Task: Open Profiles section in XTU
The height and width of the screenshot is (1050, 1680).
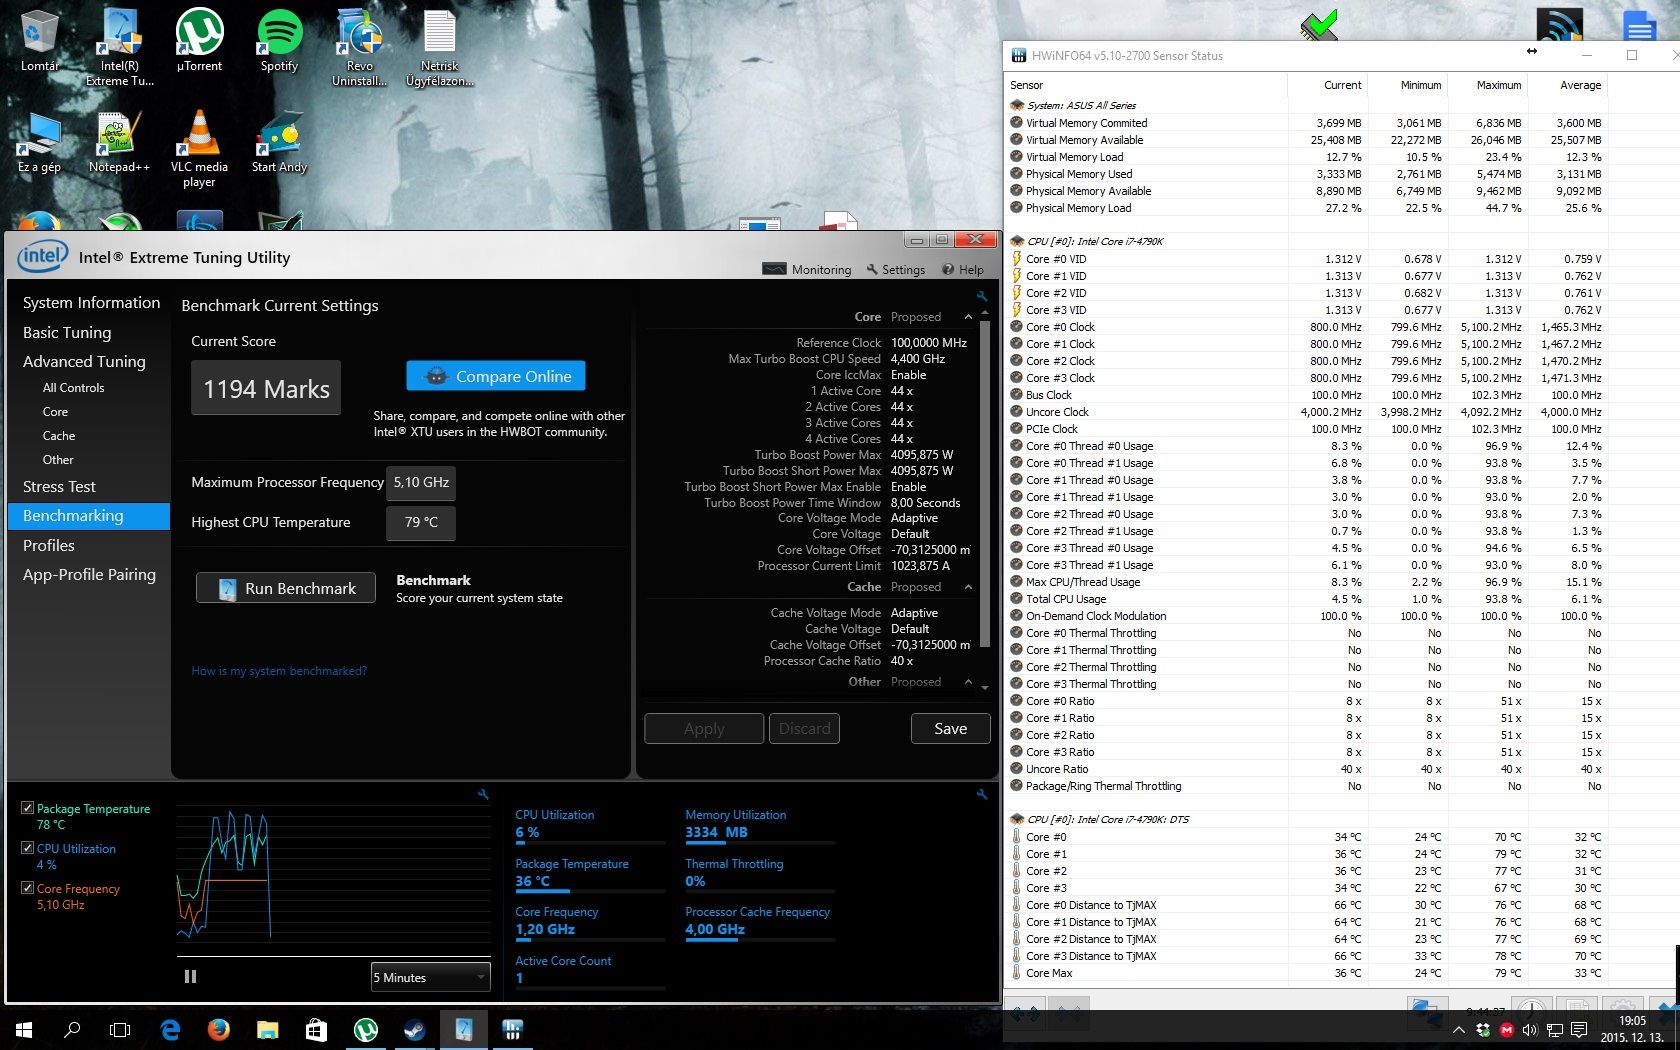Action: point(49,545)
